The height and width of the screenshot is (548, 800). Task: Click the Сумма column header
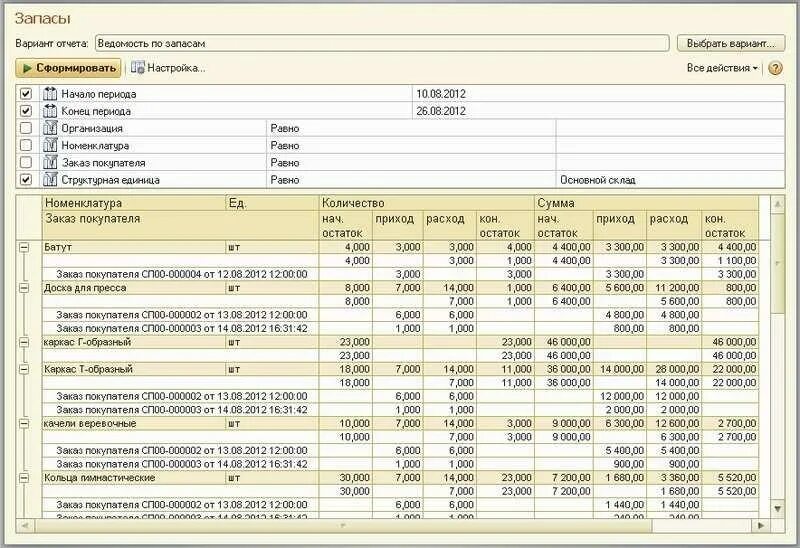tap(646, 203)
